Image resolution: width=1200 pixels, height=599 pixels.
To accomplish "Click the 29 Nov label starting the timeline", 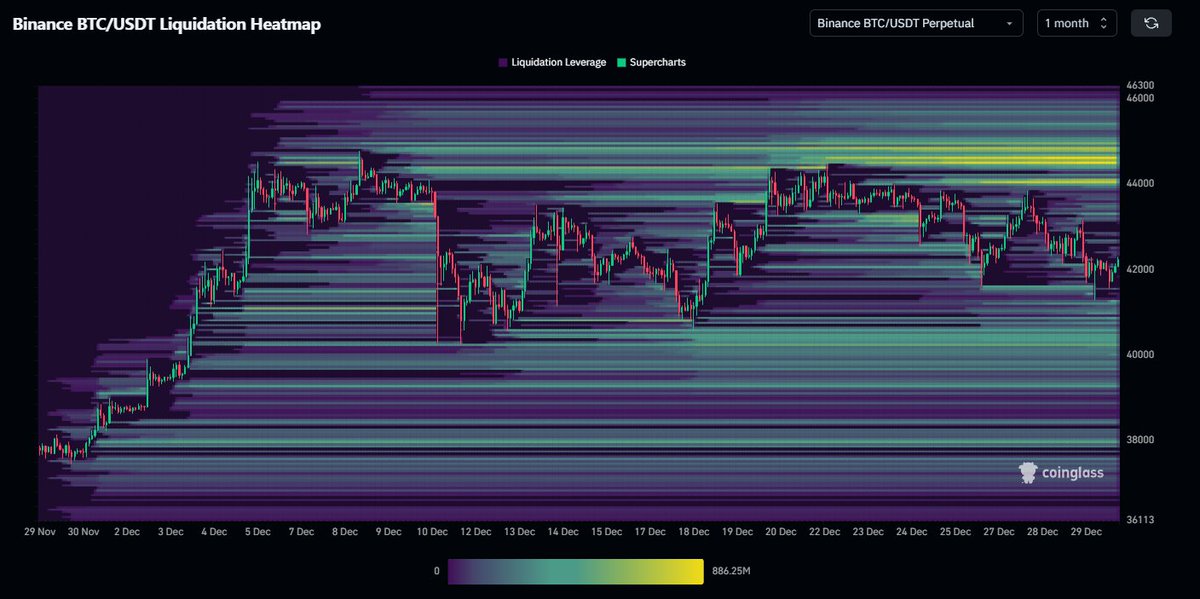I will pos(40,531).
